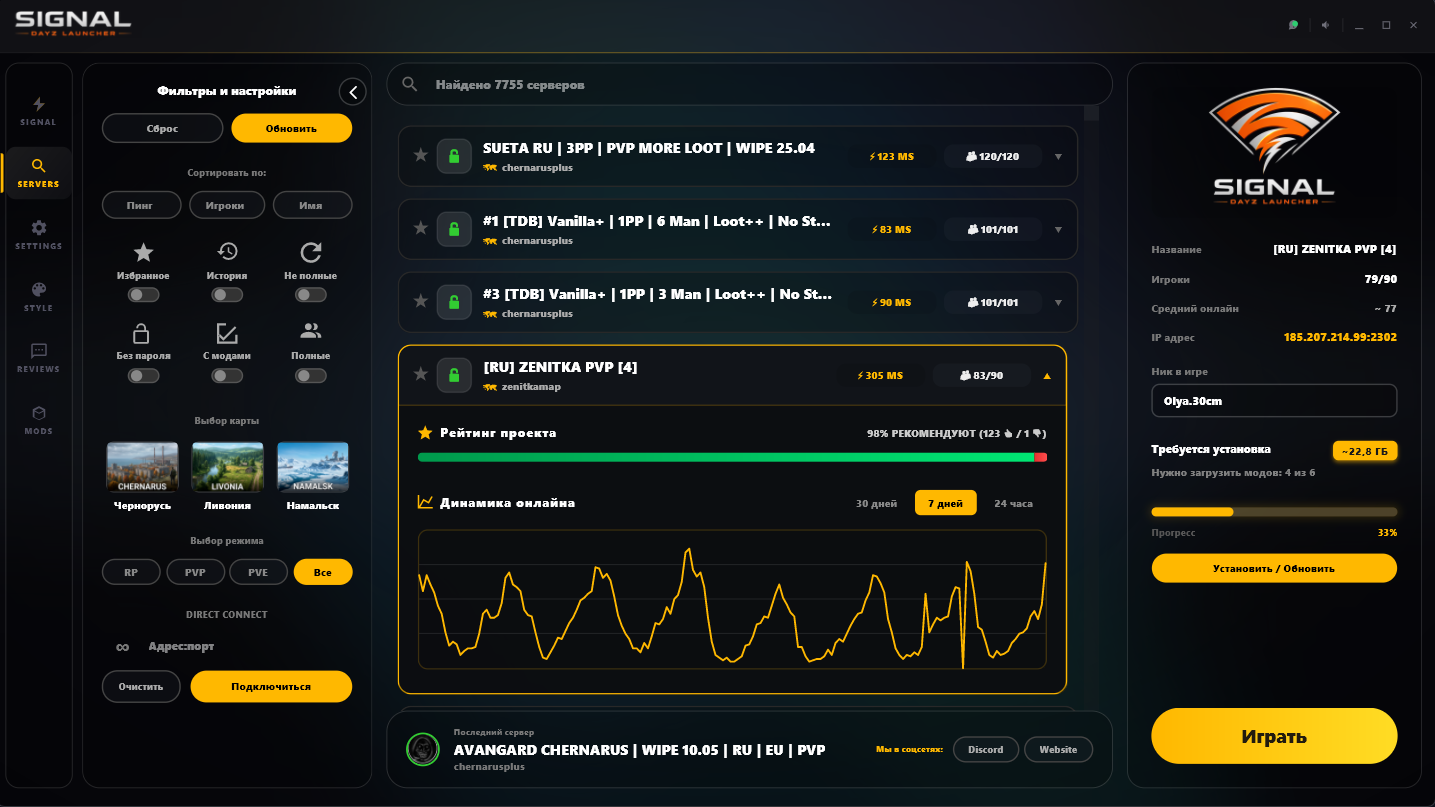Image resolution: width=1435 pixels, height=807 pixels.
Task: Click lock icon on #1 [TDB] server
Action: tap(454, 229)
